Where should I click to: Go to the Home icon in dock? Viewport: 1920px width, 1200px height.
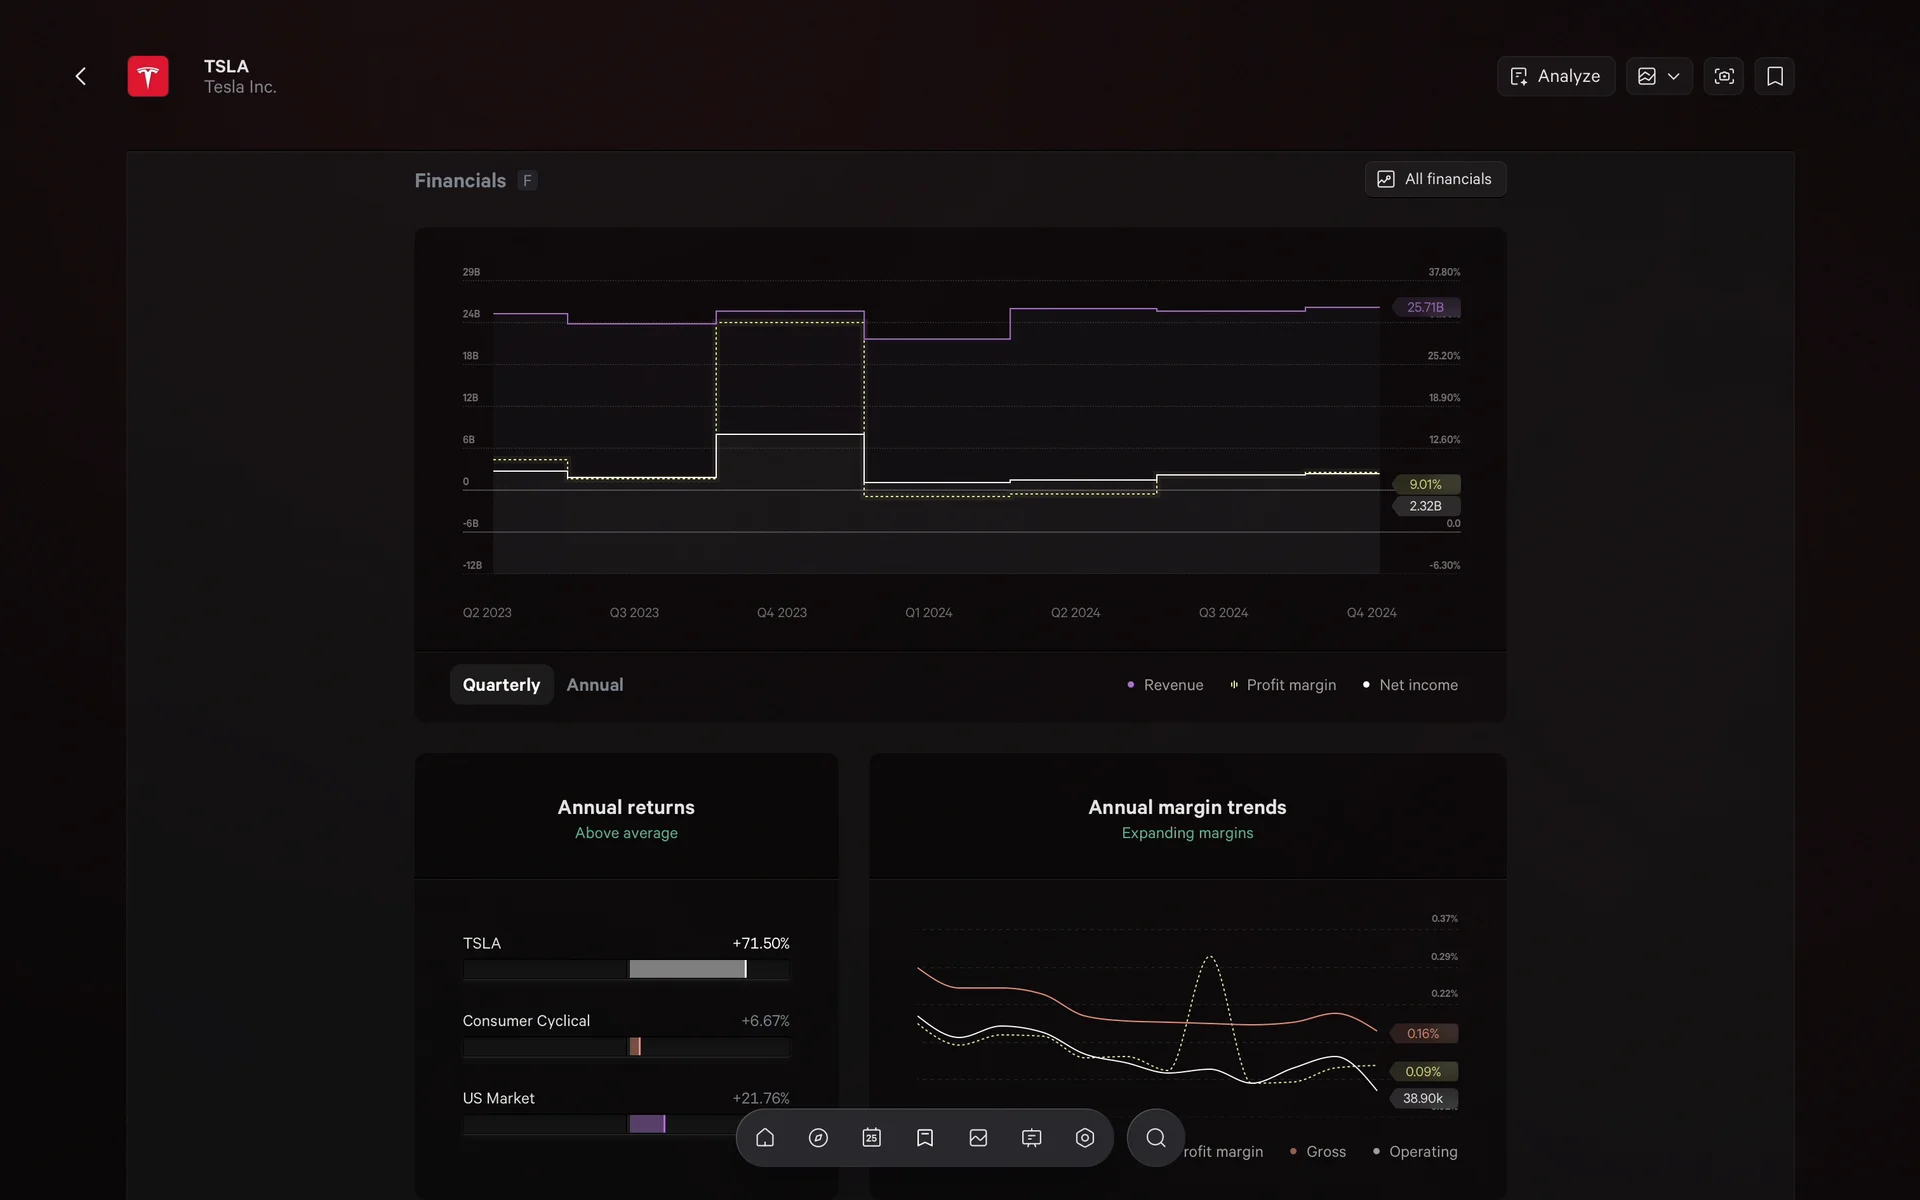[x=765, y=1138]
